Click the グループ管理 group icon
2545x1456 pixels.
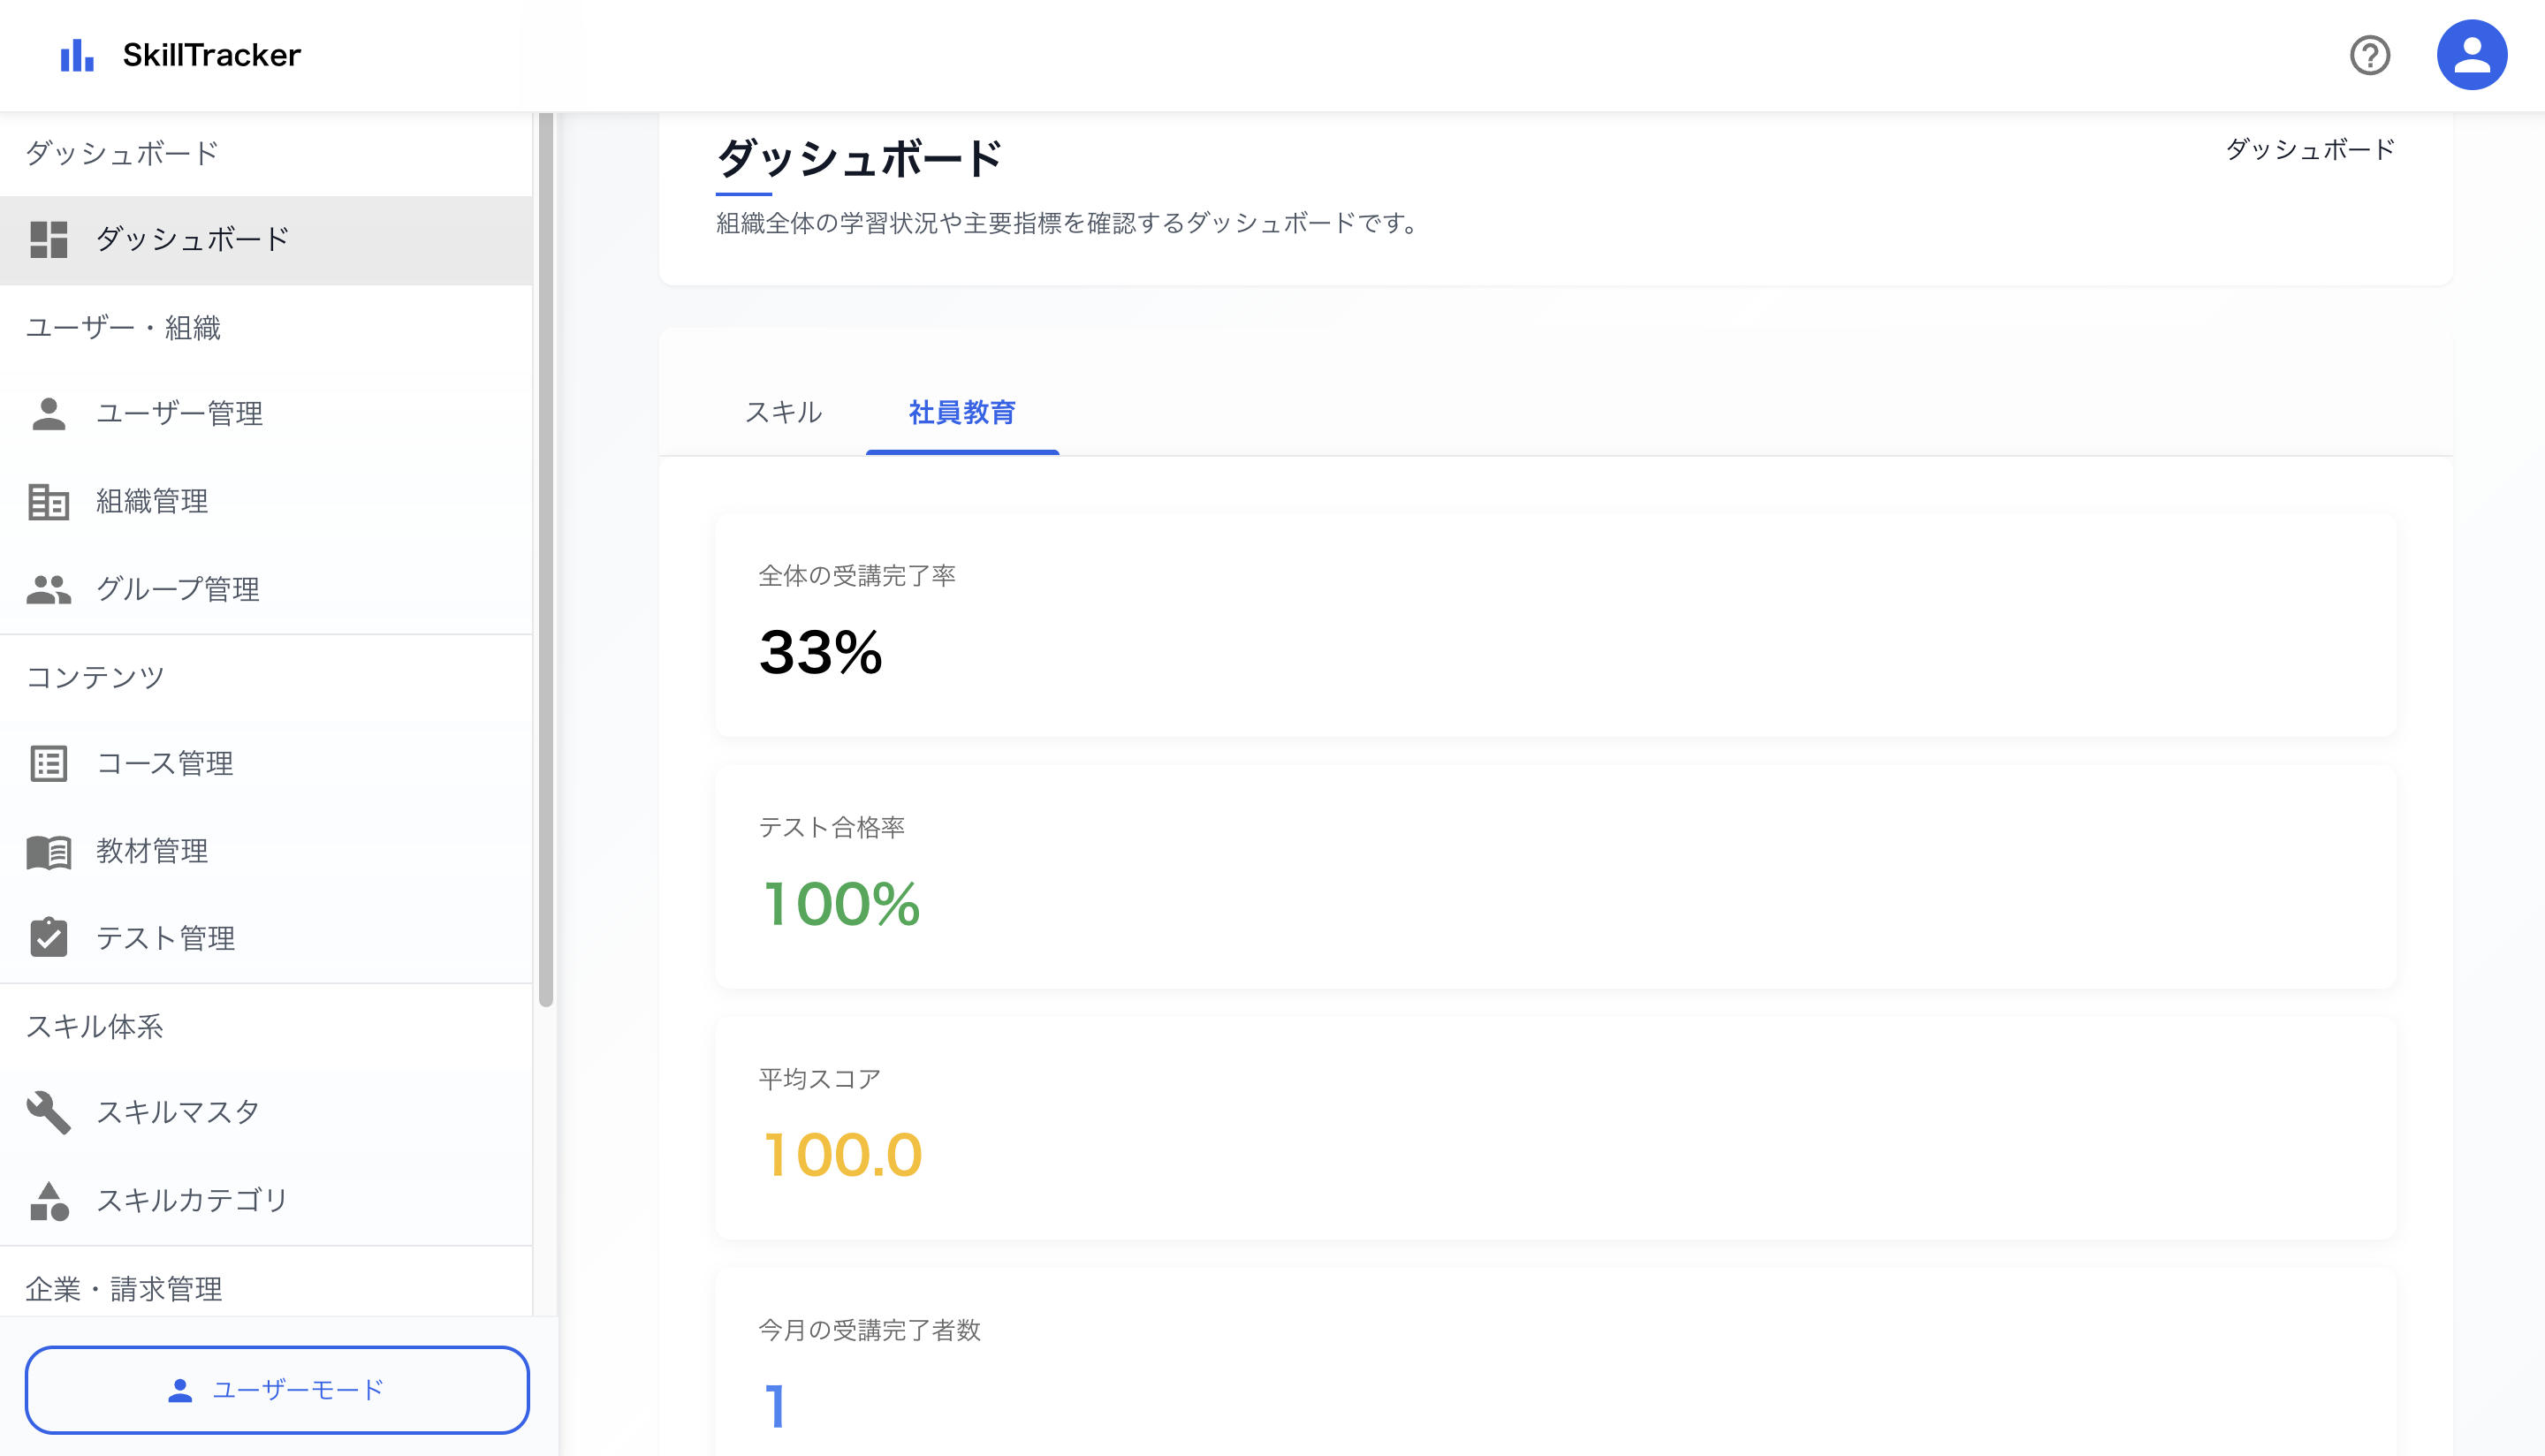coord(49,589)
